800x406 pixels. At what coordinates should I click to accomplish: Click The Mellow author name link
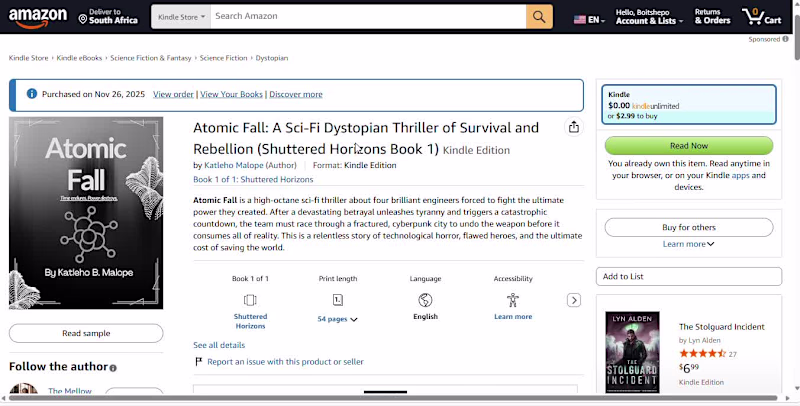(x=70, y=391)
